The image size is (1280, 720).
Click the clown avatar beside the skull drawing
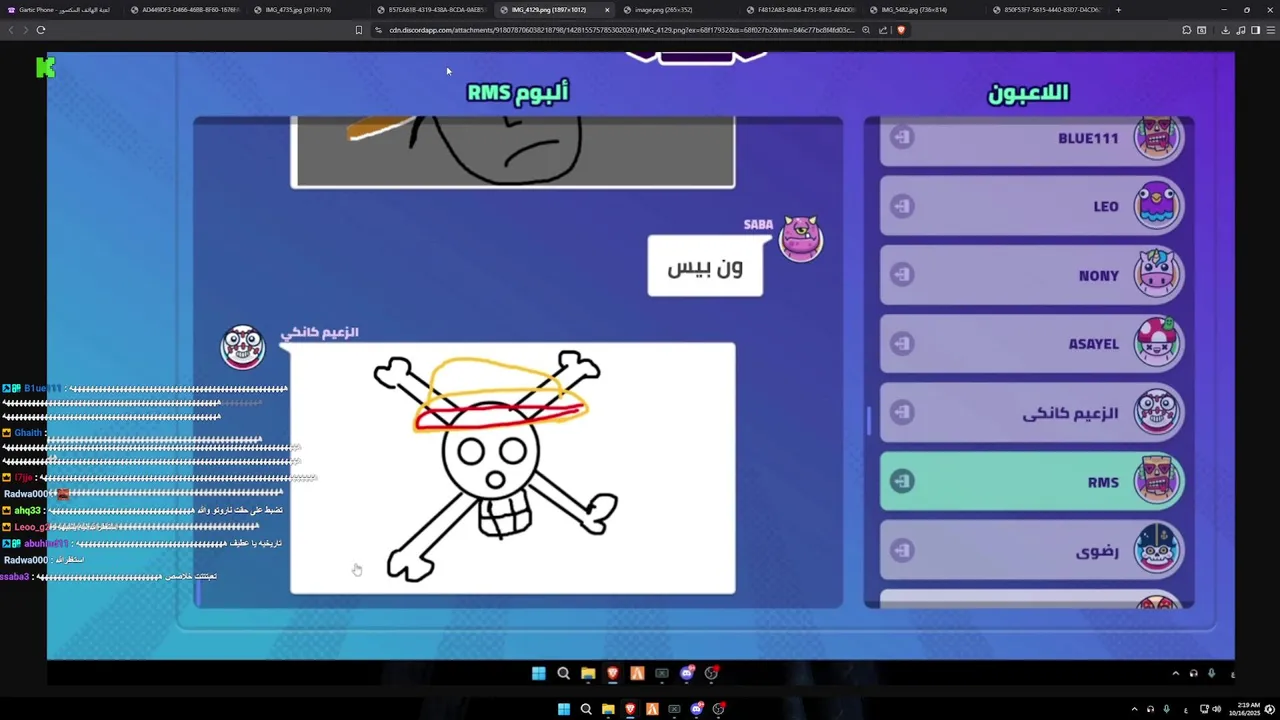243,347
